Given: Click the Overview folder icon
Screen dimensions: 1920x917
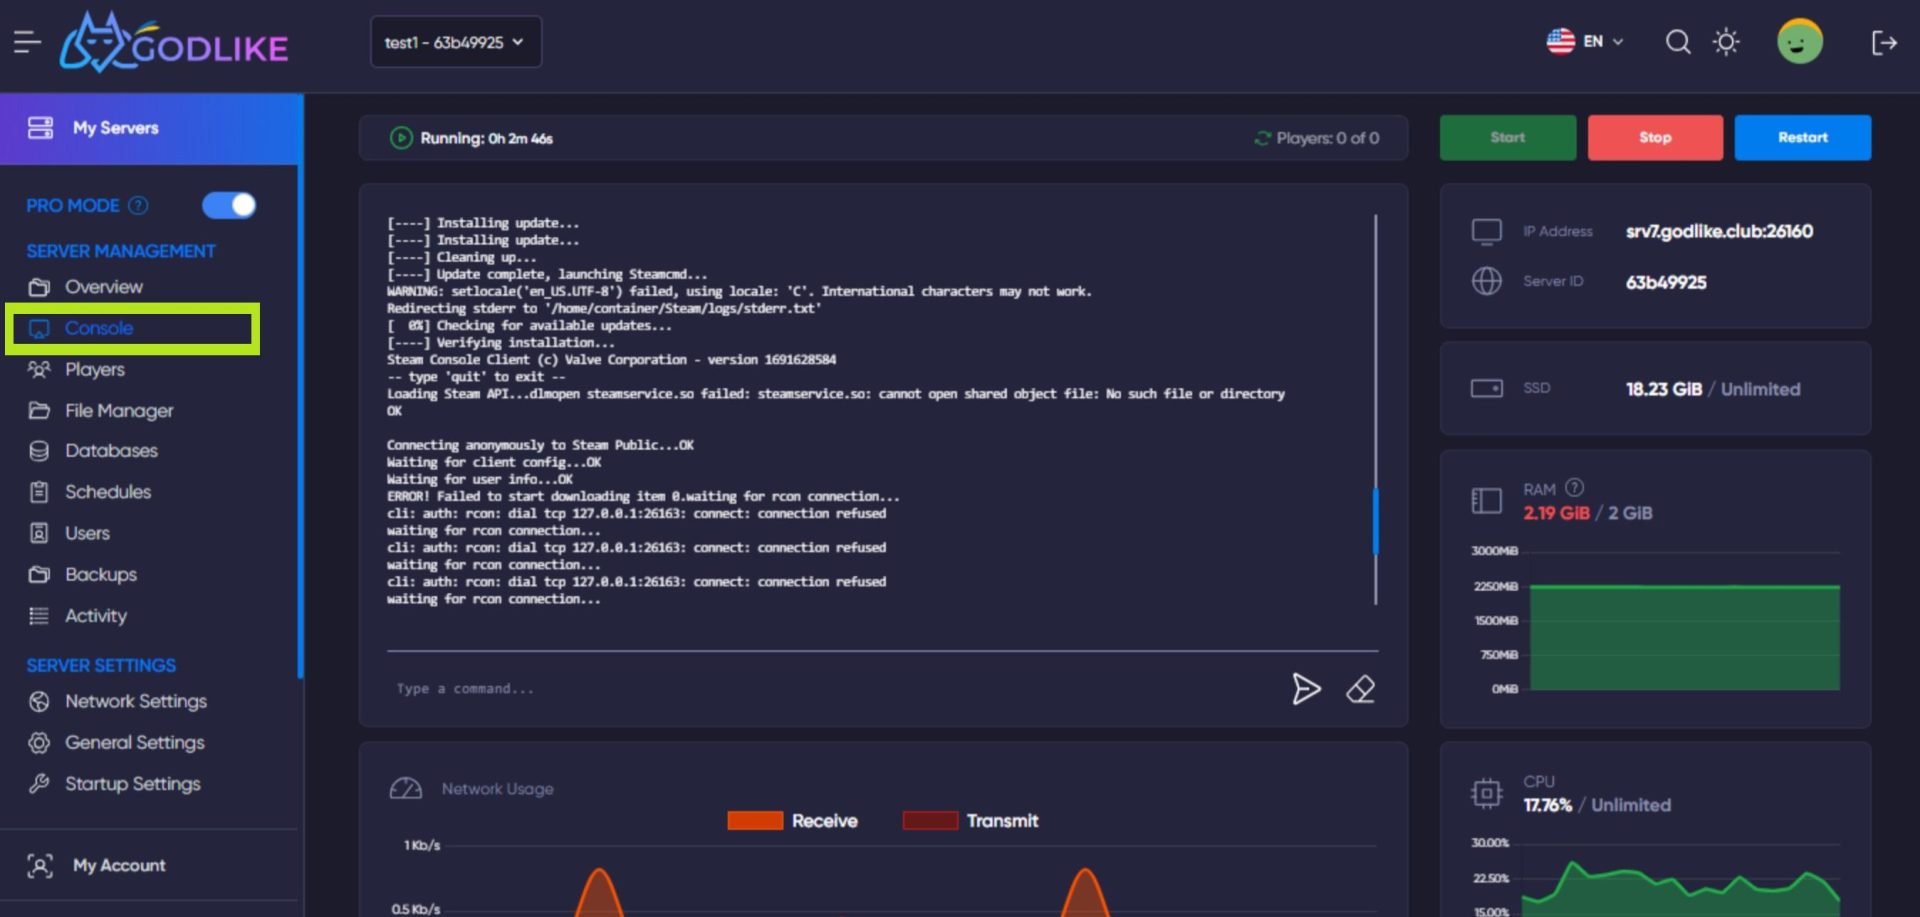Looking at the screenshot, I should pos(39,287).
